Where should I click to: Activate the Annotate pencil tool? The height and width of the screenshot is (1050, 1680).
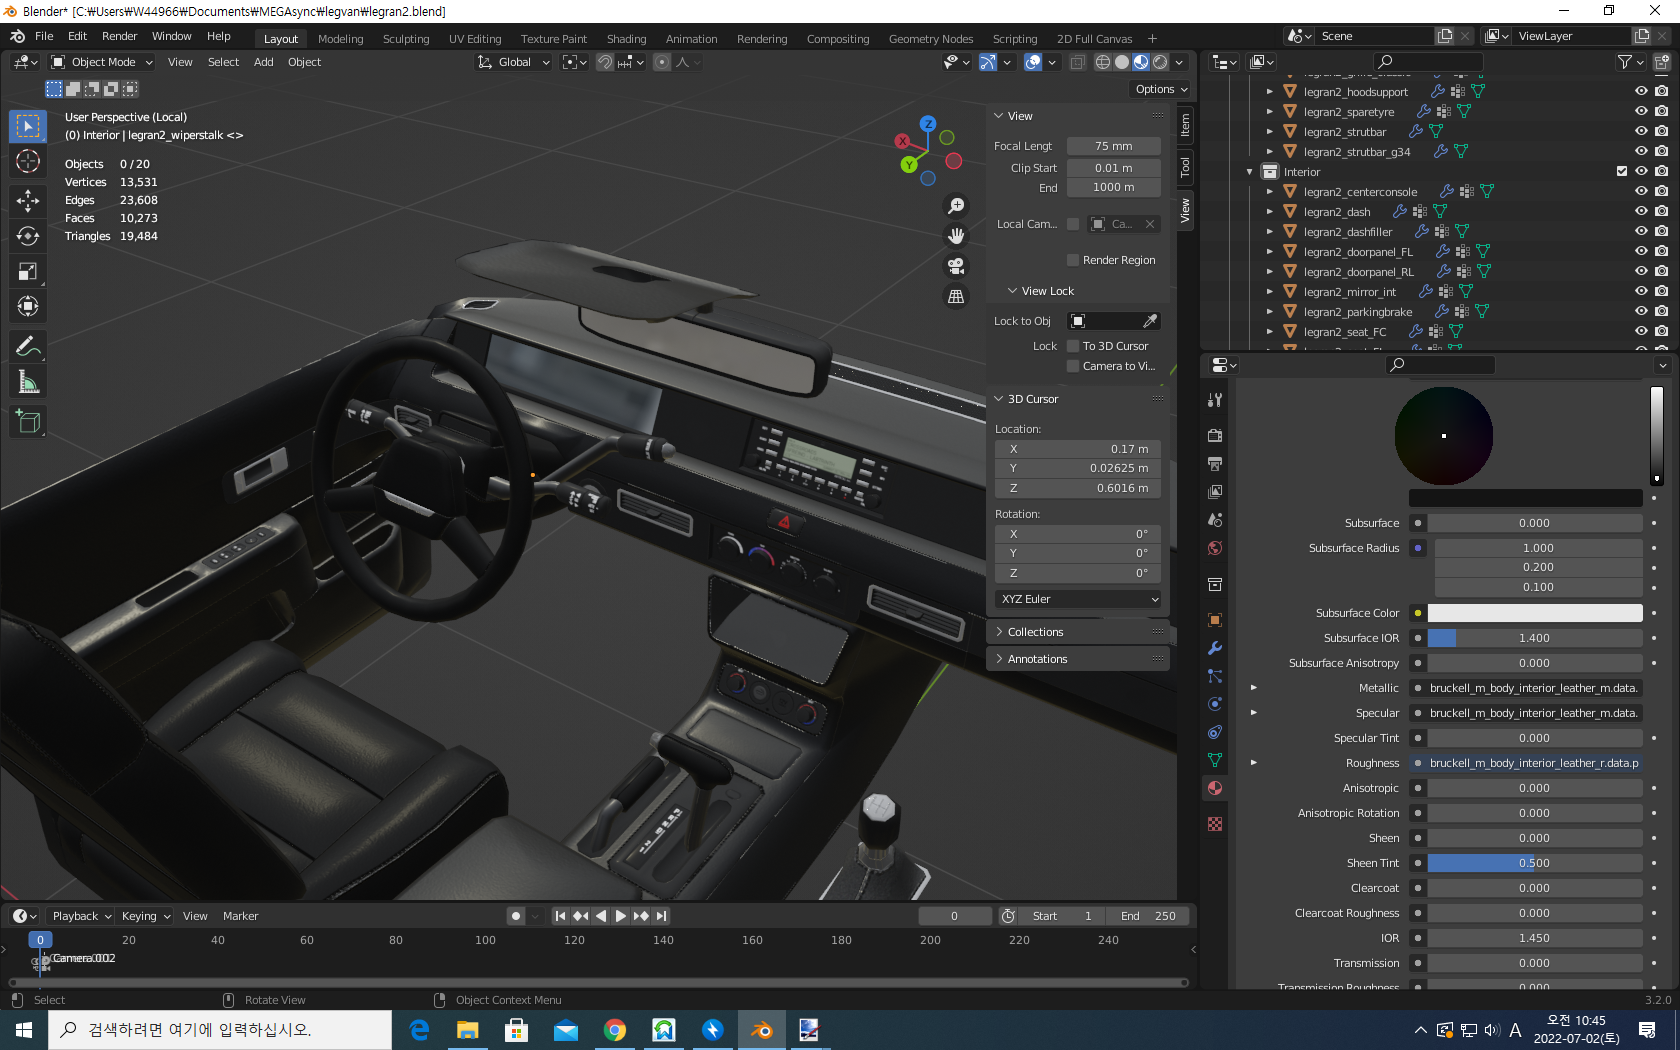(x=28, y=346)
